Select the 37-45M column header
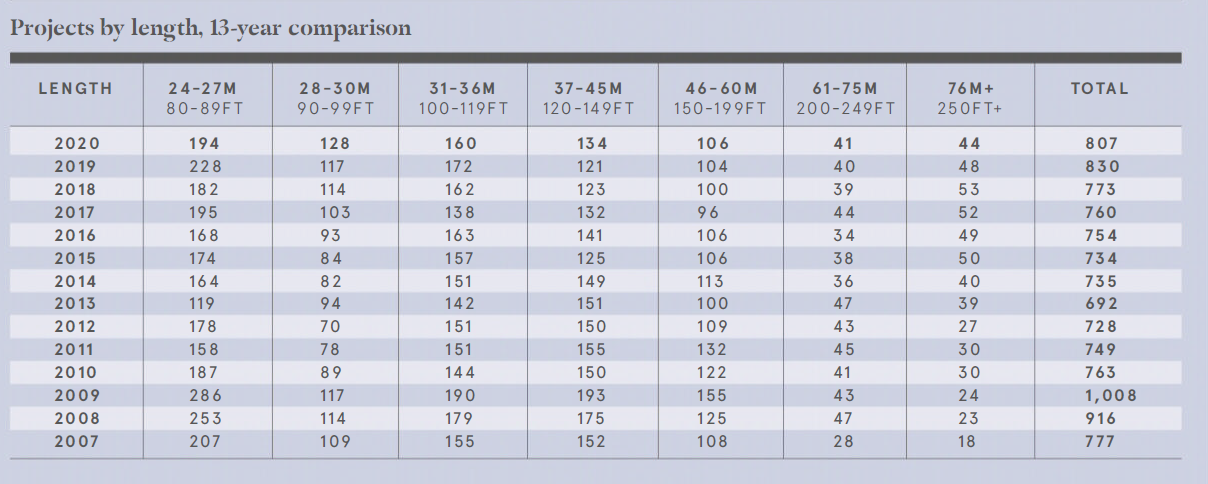1208x484 pixels. [591, 88]
